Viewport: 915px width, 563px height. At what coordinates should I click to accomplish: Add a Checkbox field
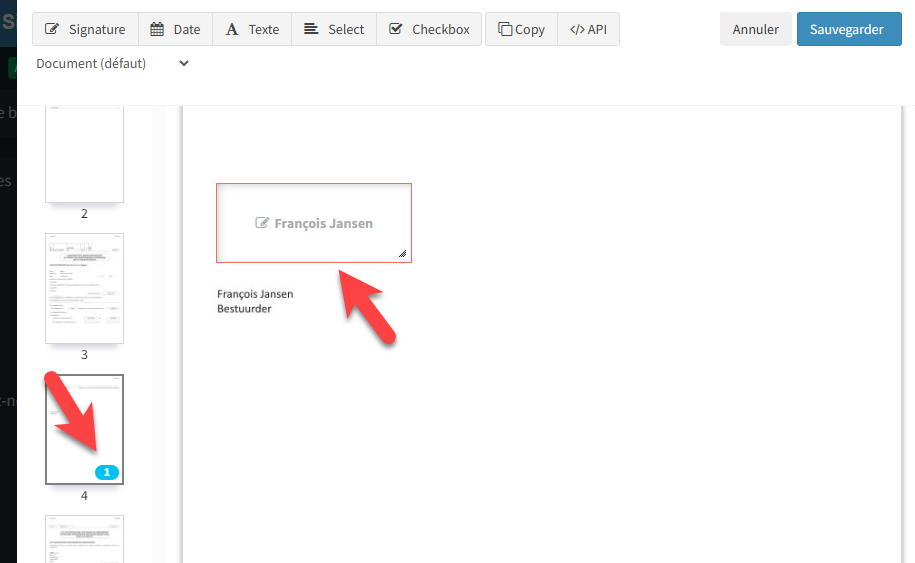tap(429, 29)
